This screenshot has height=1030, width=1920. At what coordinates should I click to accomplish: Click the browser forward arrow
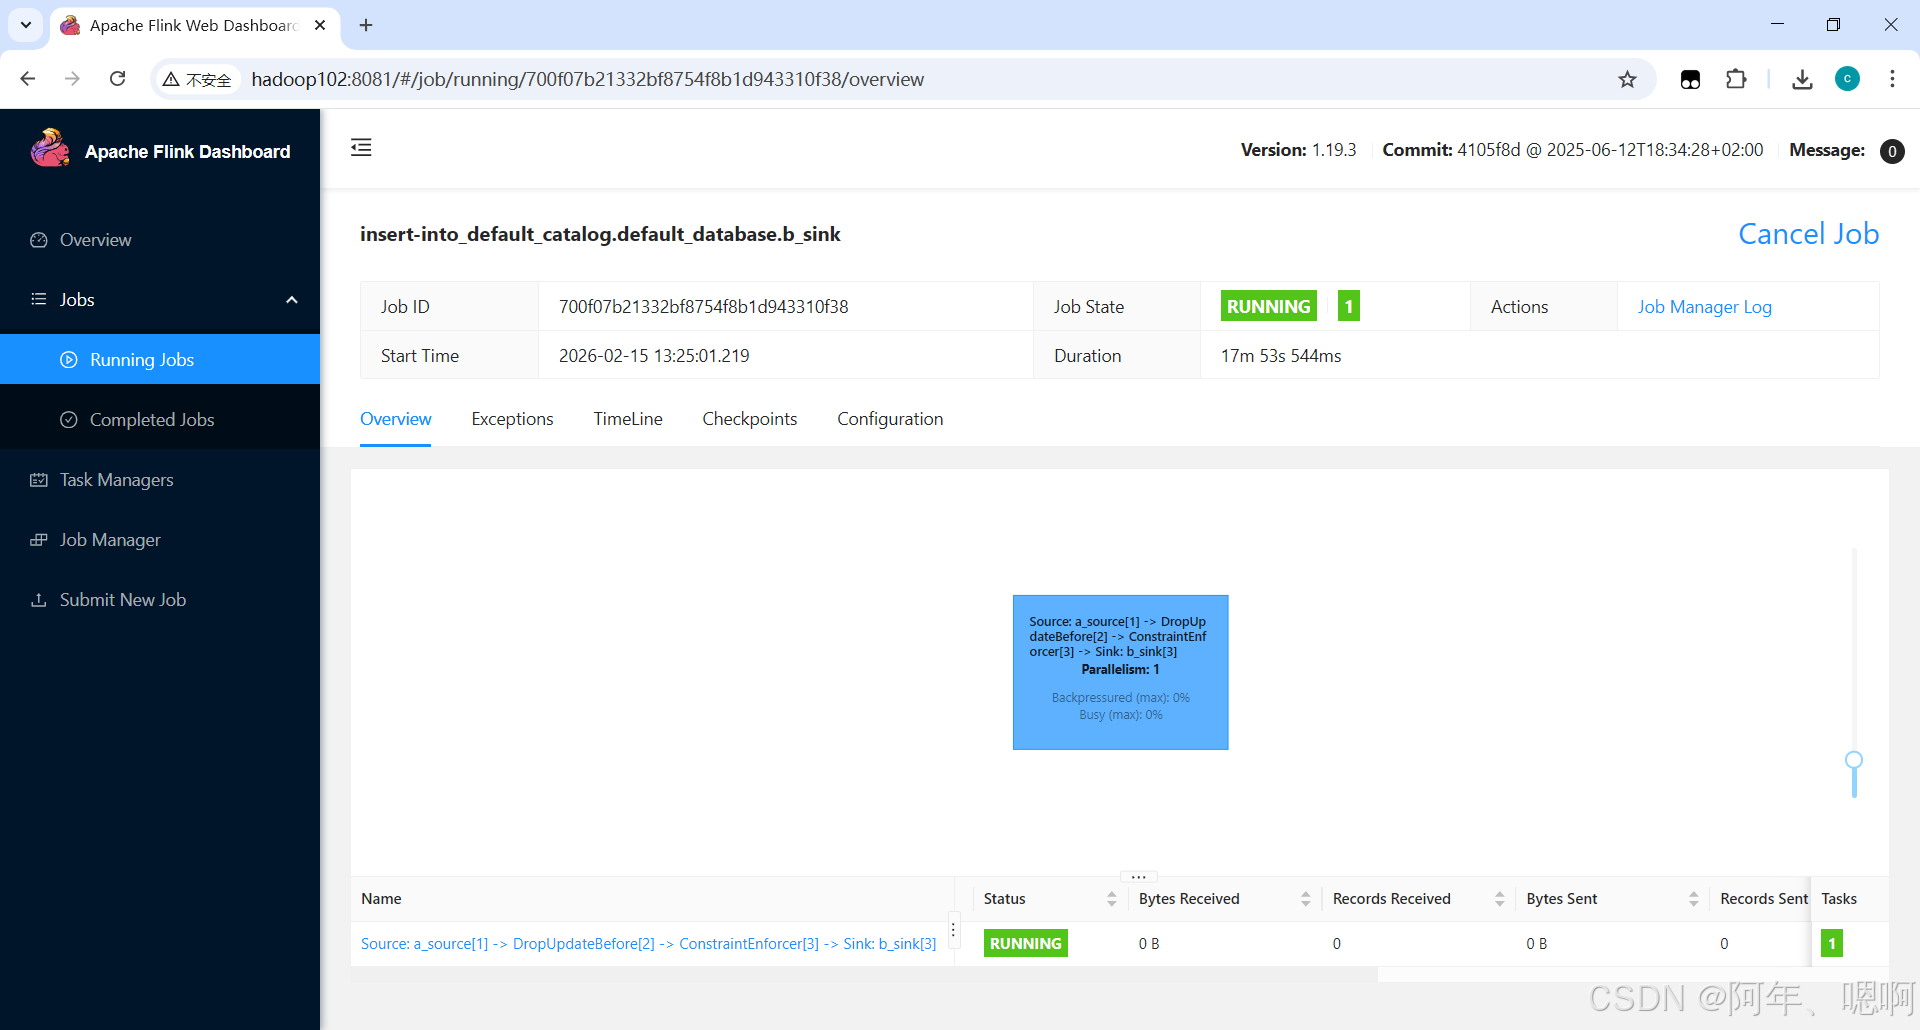coord(72,79)
